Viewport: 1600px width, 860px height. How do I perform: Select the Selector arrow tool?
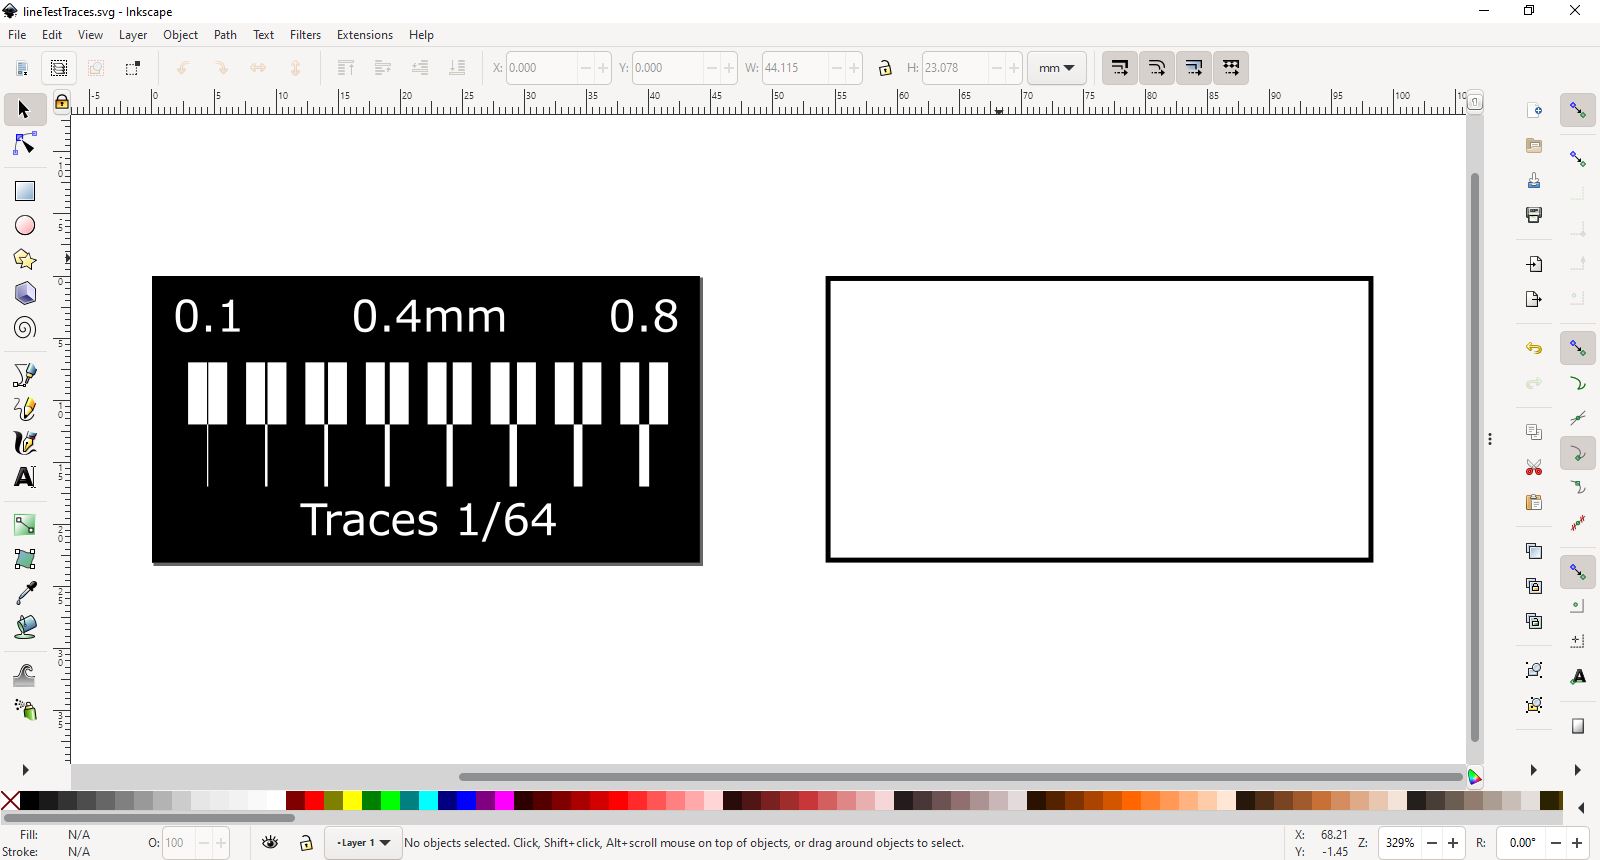pyautogui.click(x=24, y=109)
